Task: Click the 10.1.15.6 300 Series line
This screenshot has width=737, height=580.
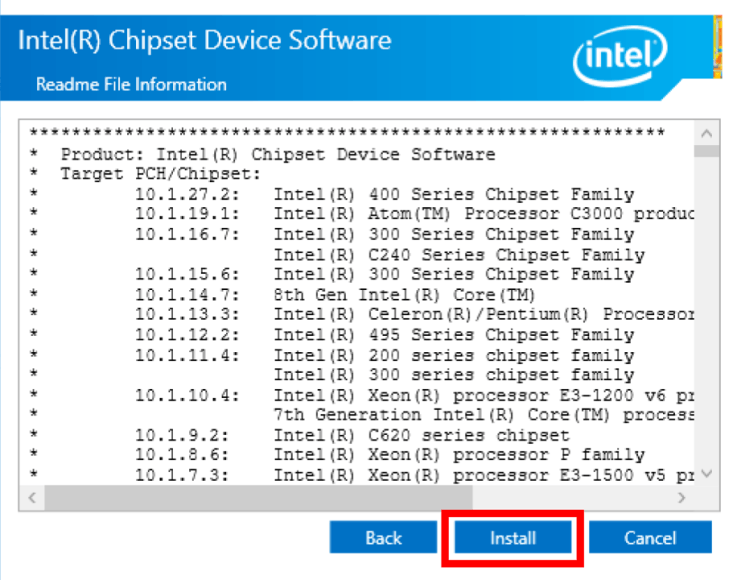Action: pos(384,274)
